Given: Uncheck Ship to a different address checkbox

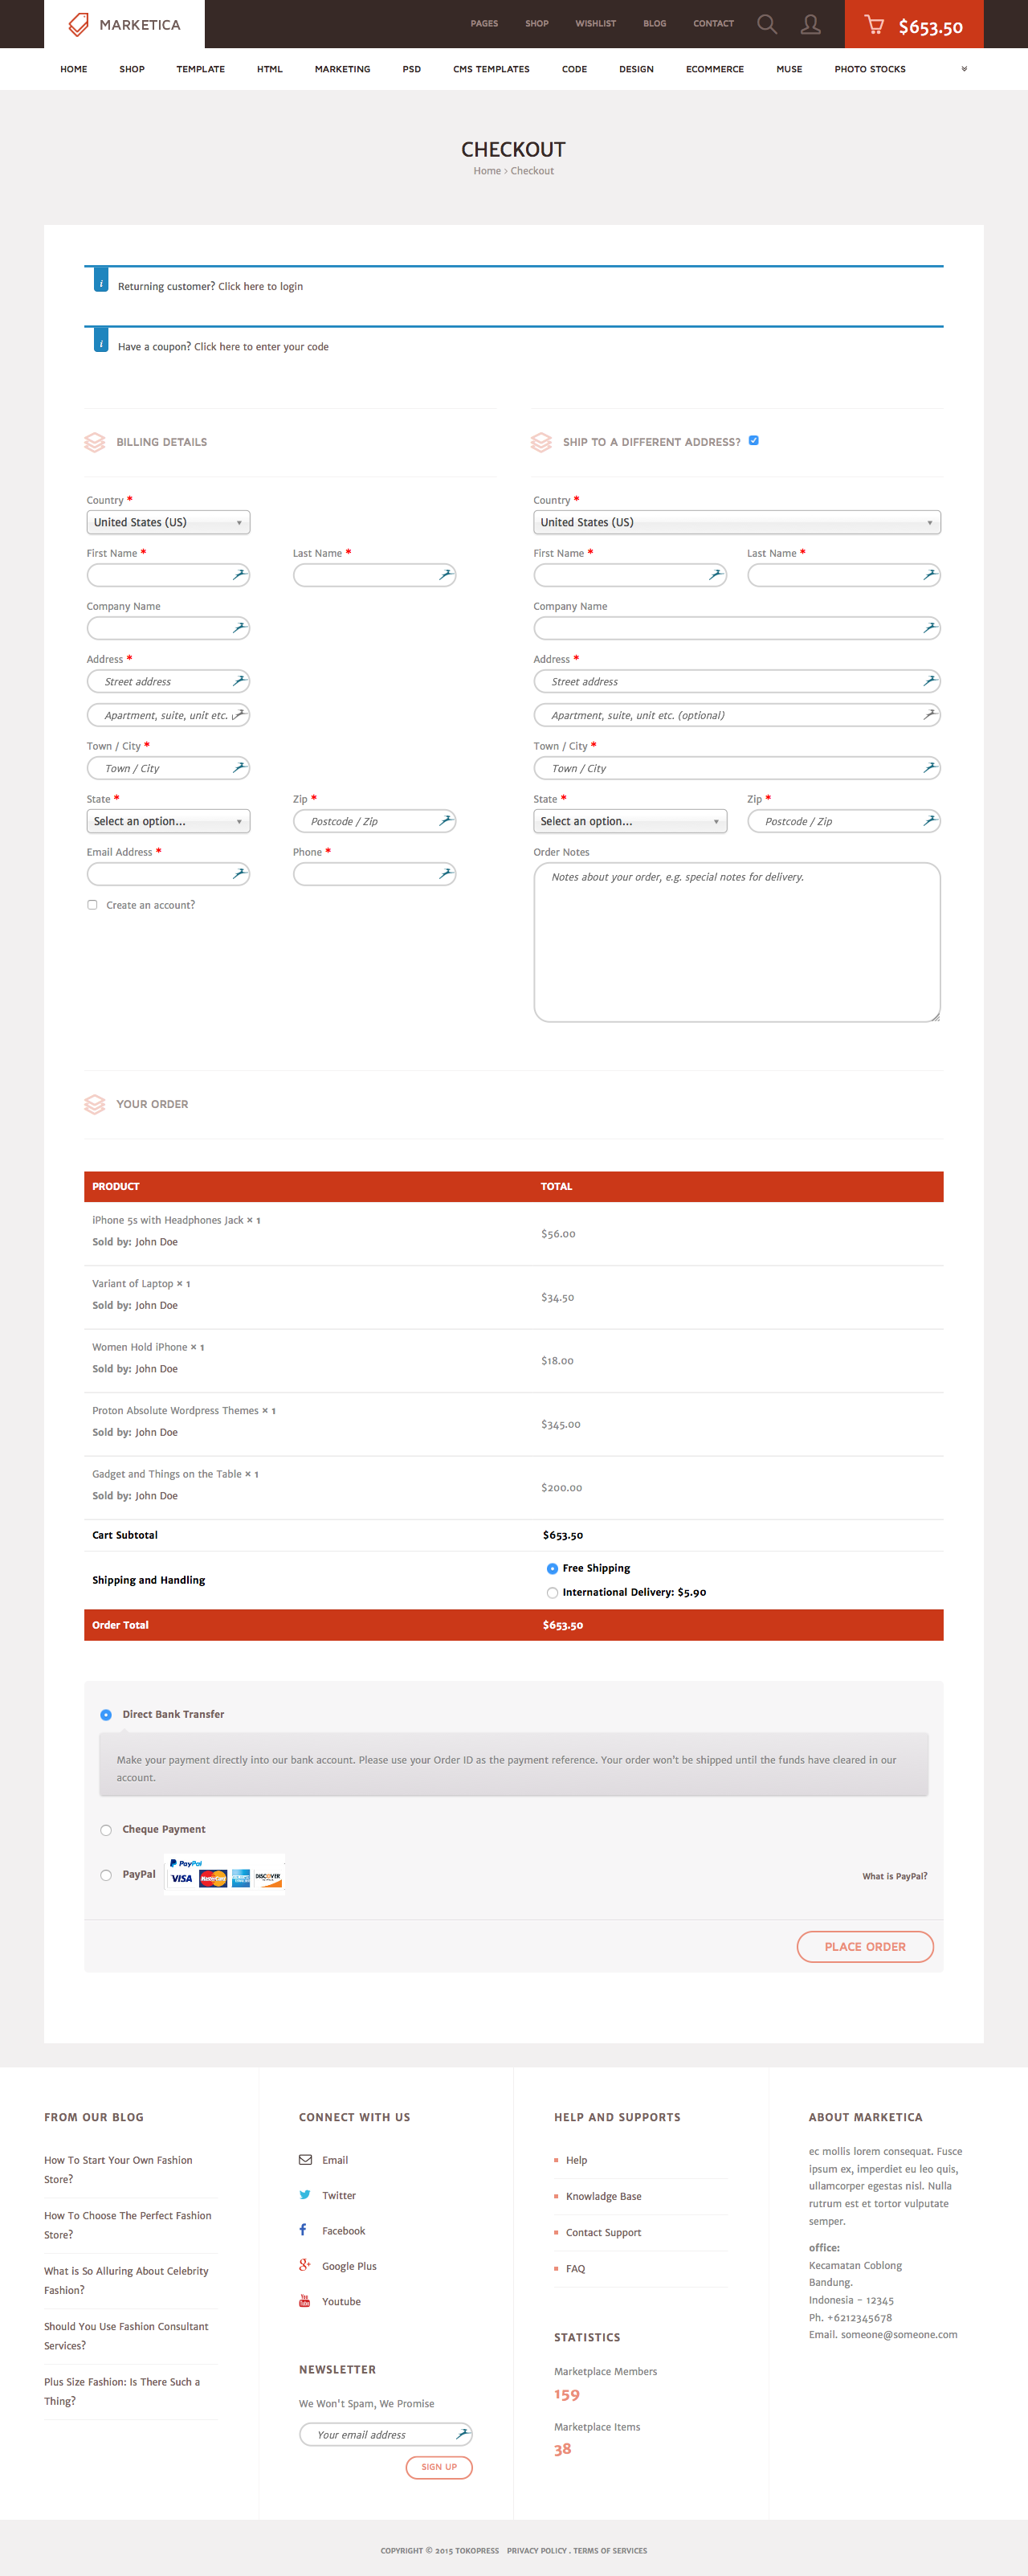Looking at the screenshot, I should coord(753,440).
